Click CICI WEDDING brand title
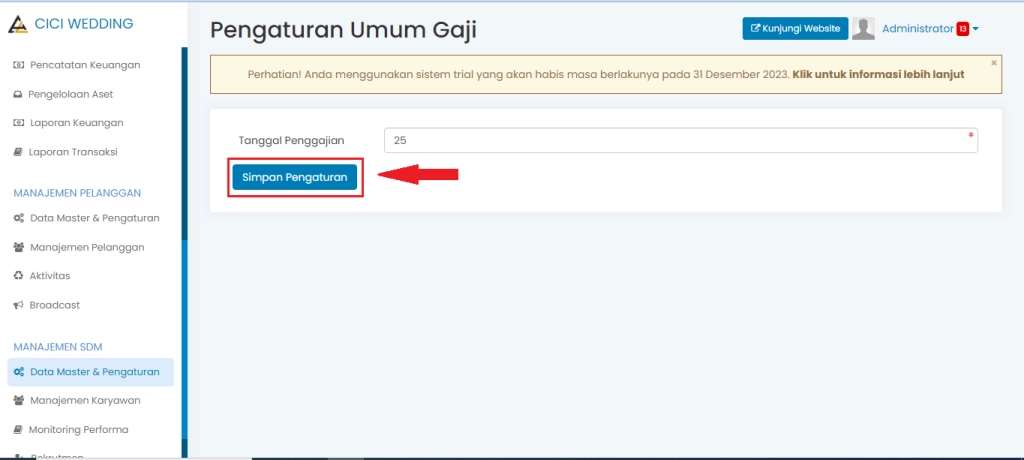Screen dimensions: 1024x460 coord(84,24)
